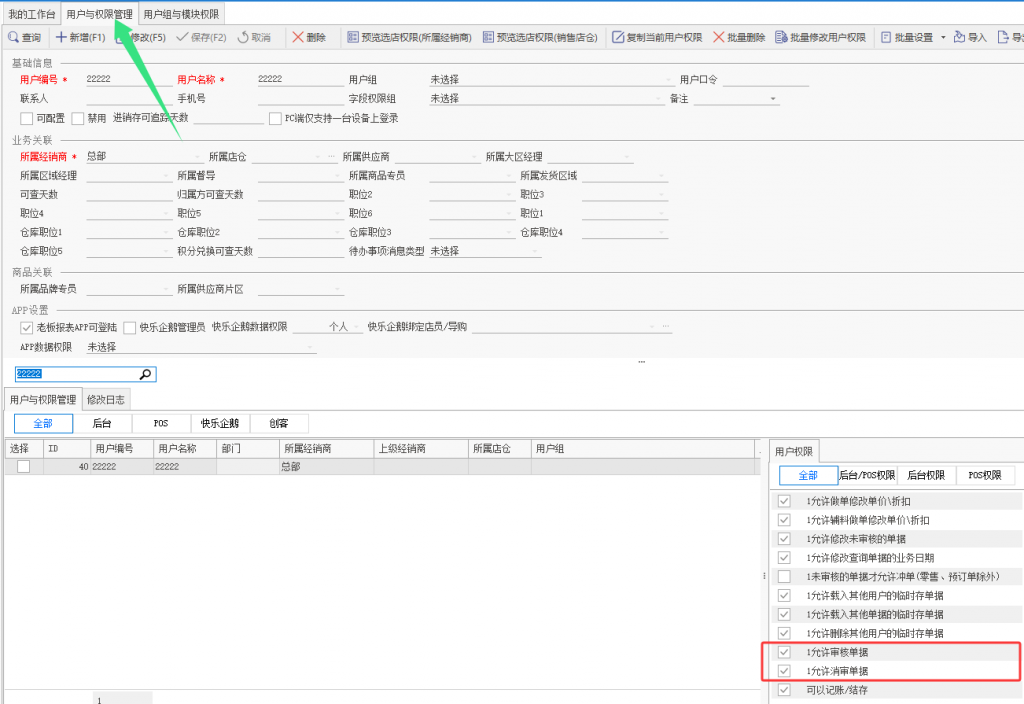Filter user list by 创客
The width and height of the screenshot is (1024, 704).
[279, 423]
